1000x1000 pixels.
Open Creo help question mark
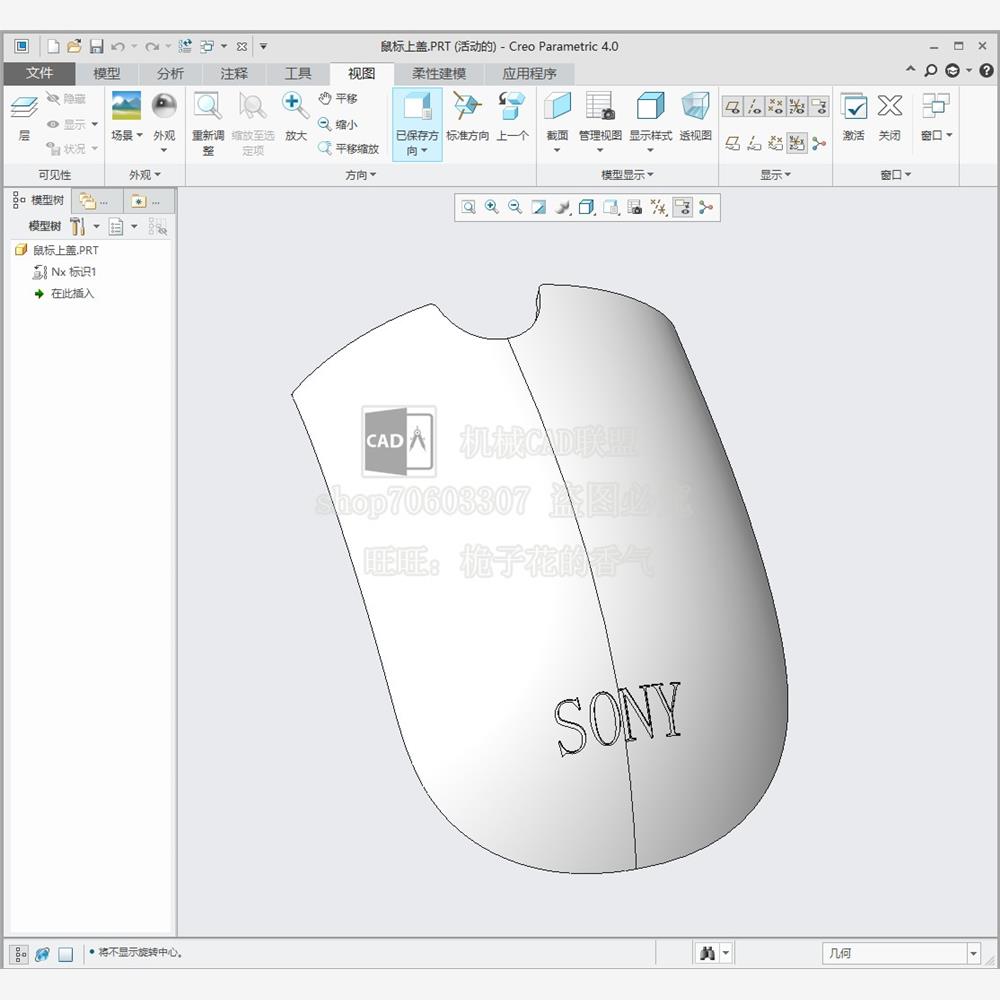(x=986, y=71)
